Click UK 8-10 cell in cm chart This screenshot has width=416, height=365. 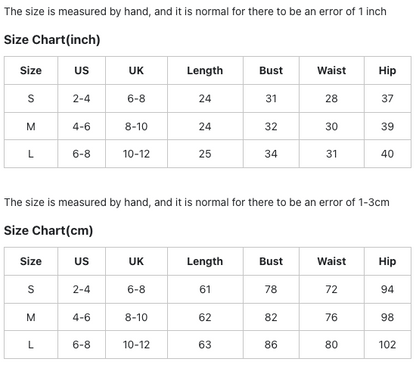[136, 317]
